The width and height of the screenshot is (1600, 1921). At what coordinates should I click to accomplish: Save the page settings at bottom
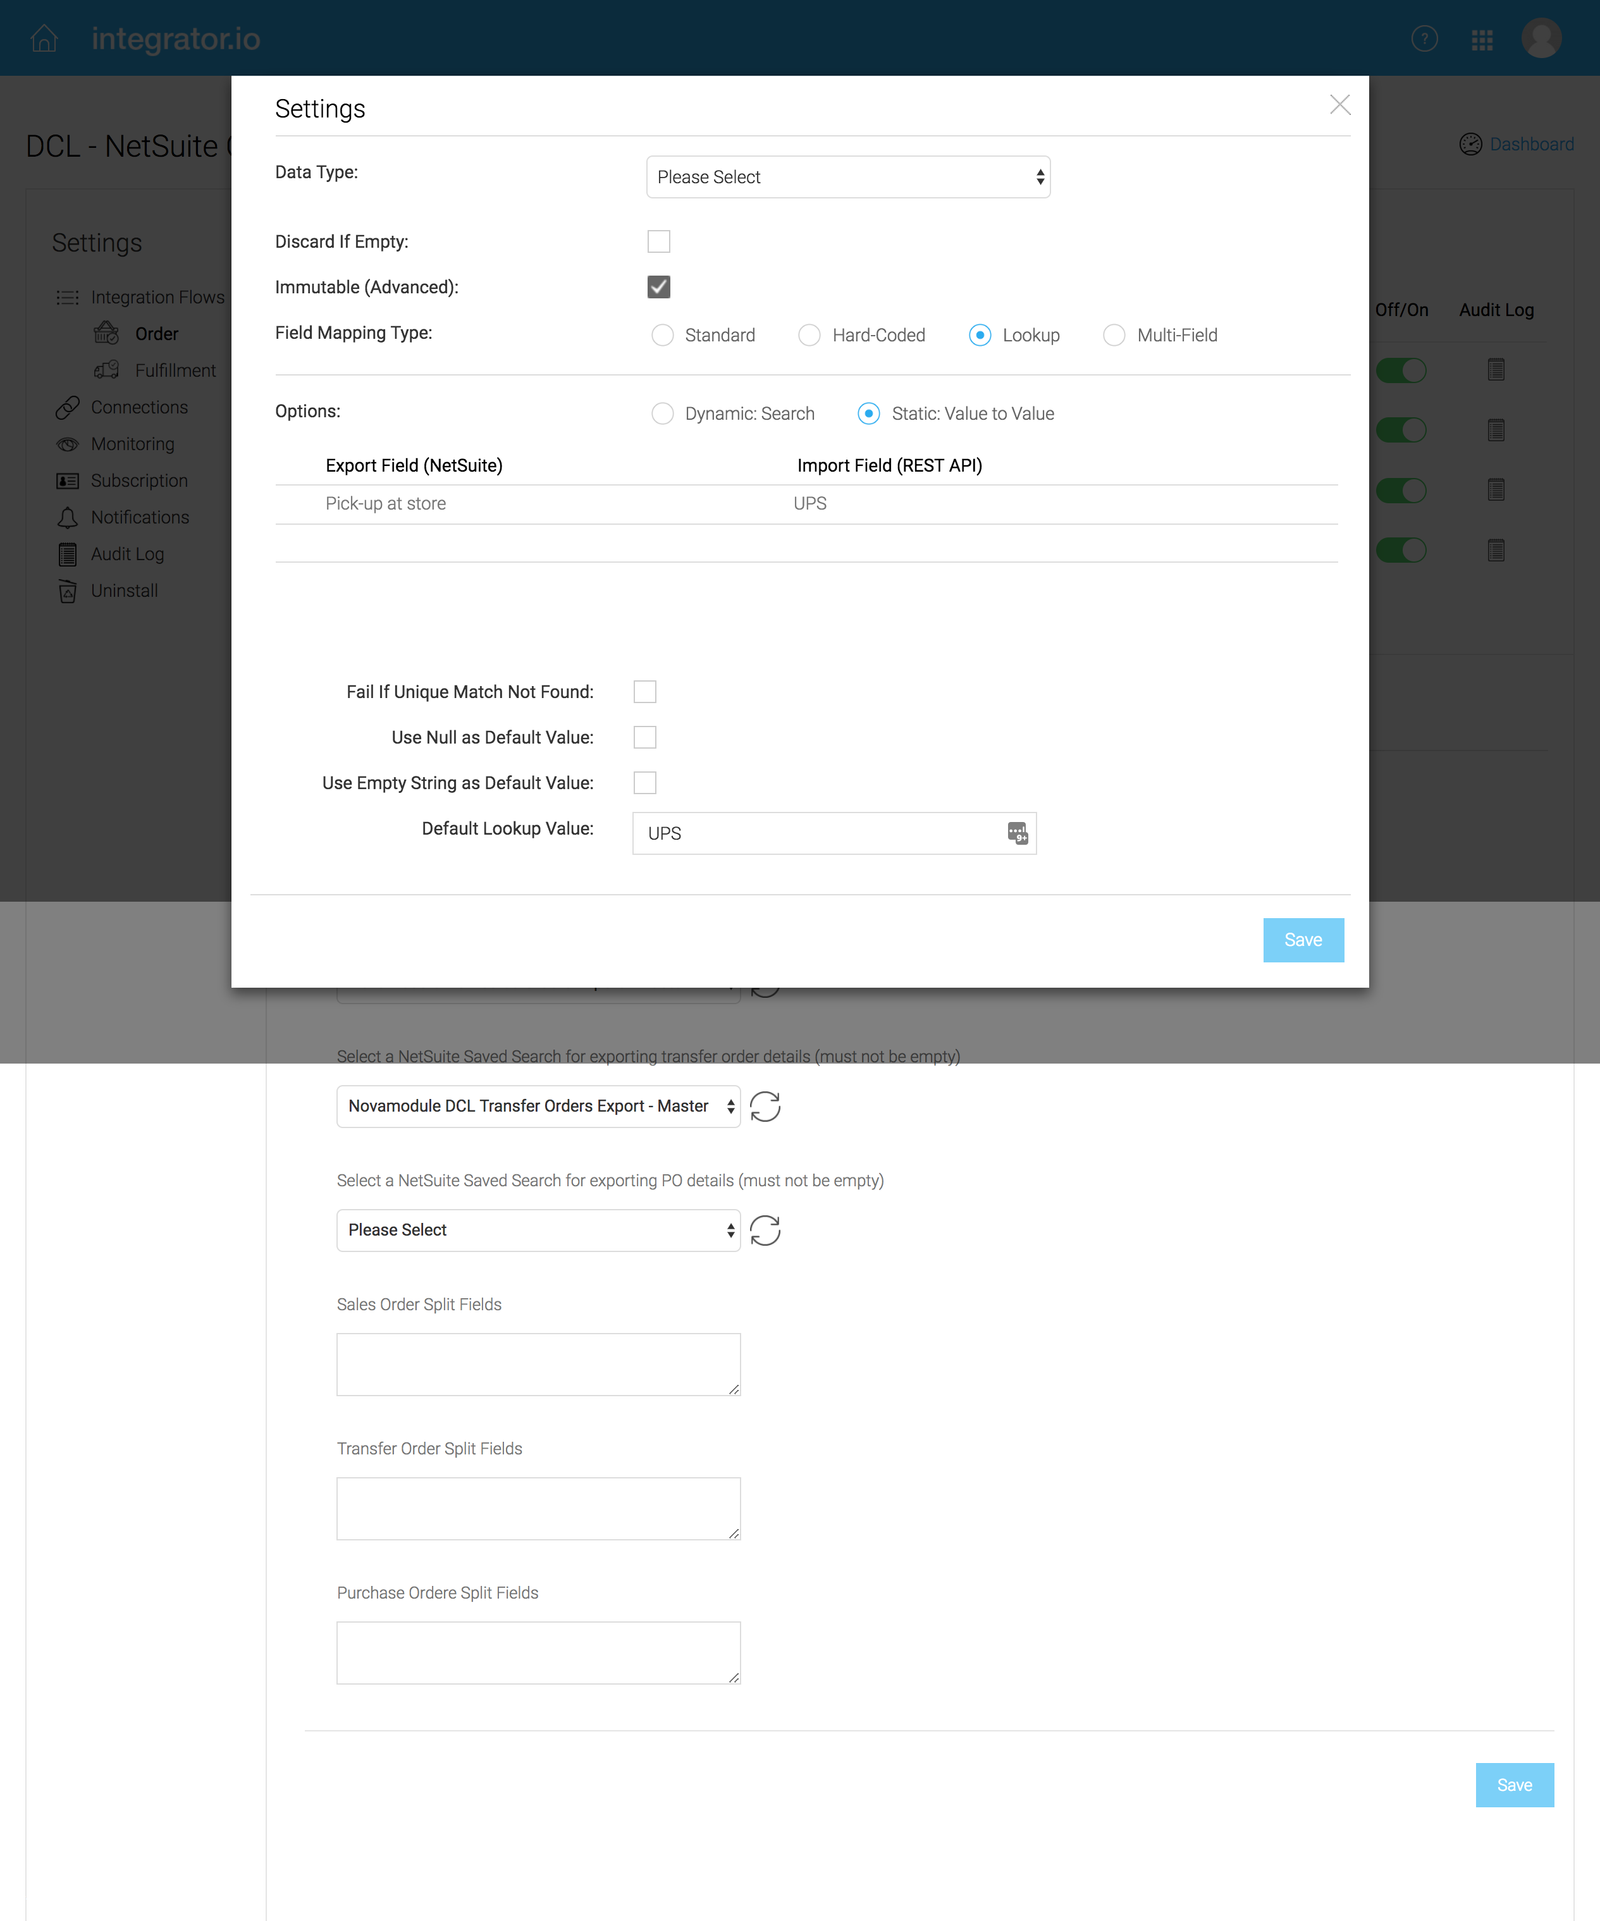(x=1514, y=1785)
